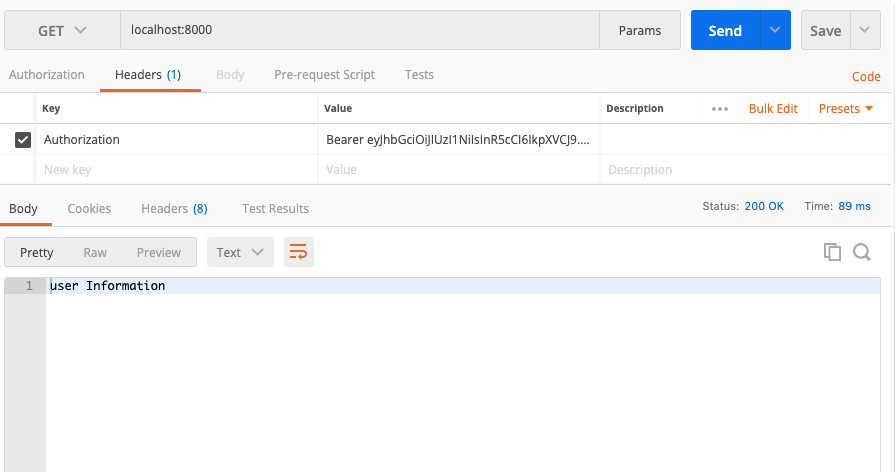Click the wrap lines icon in response toolbar
895x472 pixels.
coord(298,253)
